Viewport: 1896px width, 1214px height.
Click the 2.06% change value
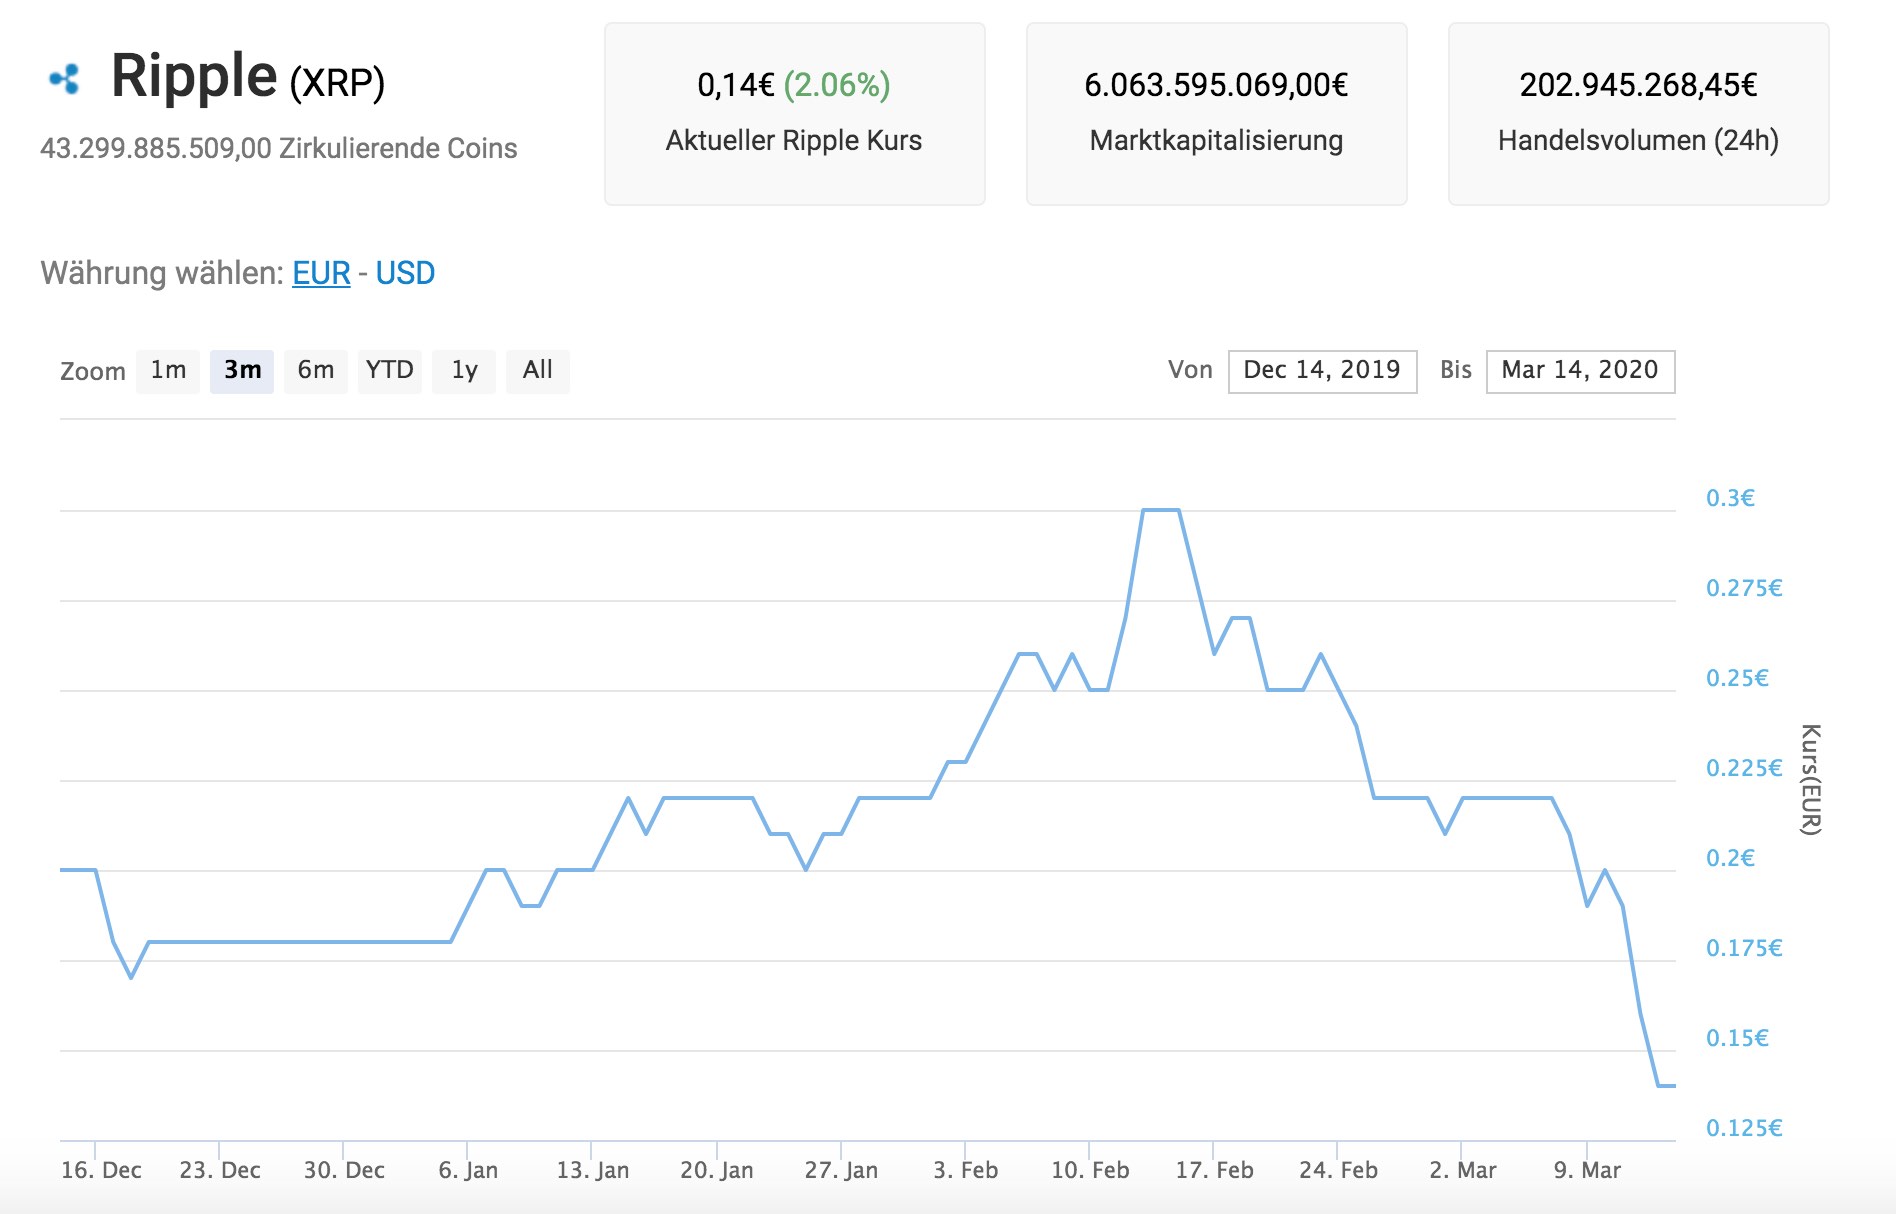[837, 85]
